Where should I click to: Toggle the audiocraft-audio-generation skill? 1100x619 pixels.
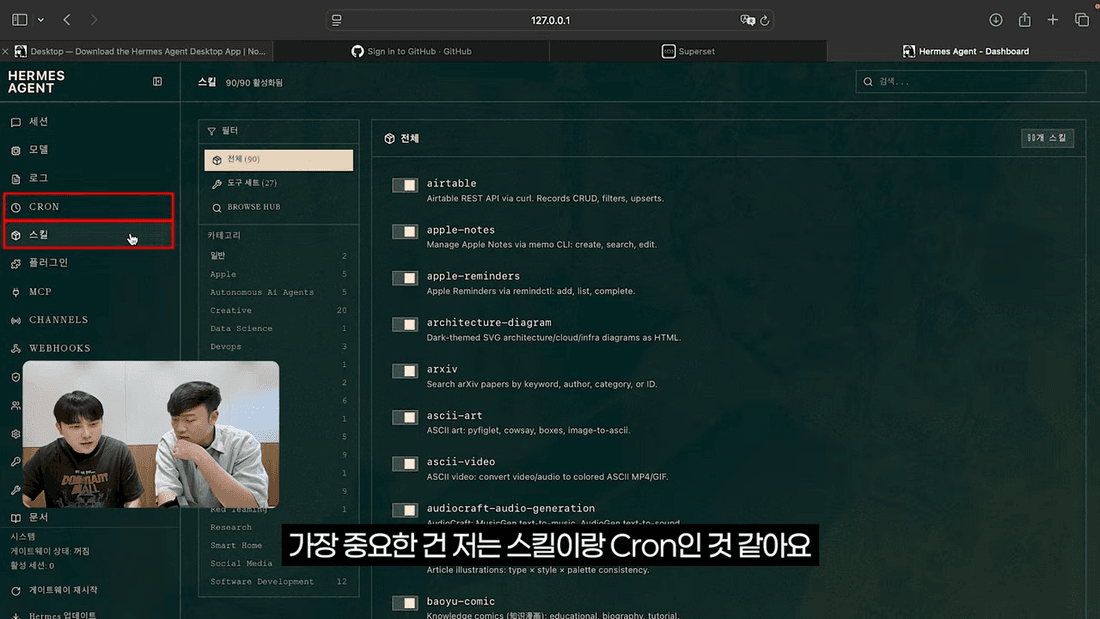pos(405,510)
